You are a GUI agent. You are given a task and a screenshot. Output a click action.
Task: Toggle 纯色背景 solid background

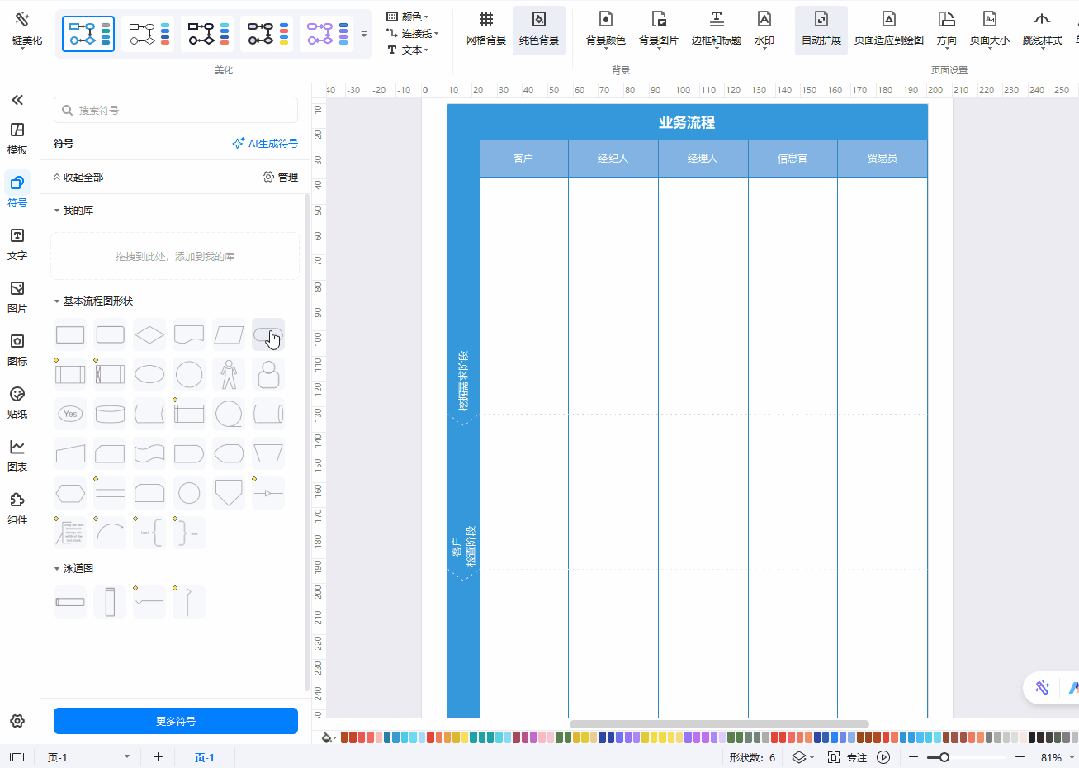pos(539,28)
